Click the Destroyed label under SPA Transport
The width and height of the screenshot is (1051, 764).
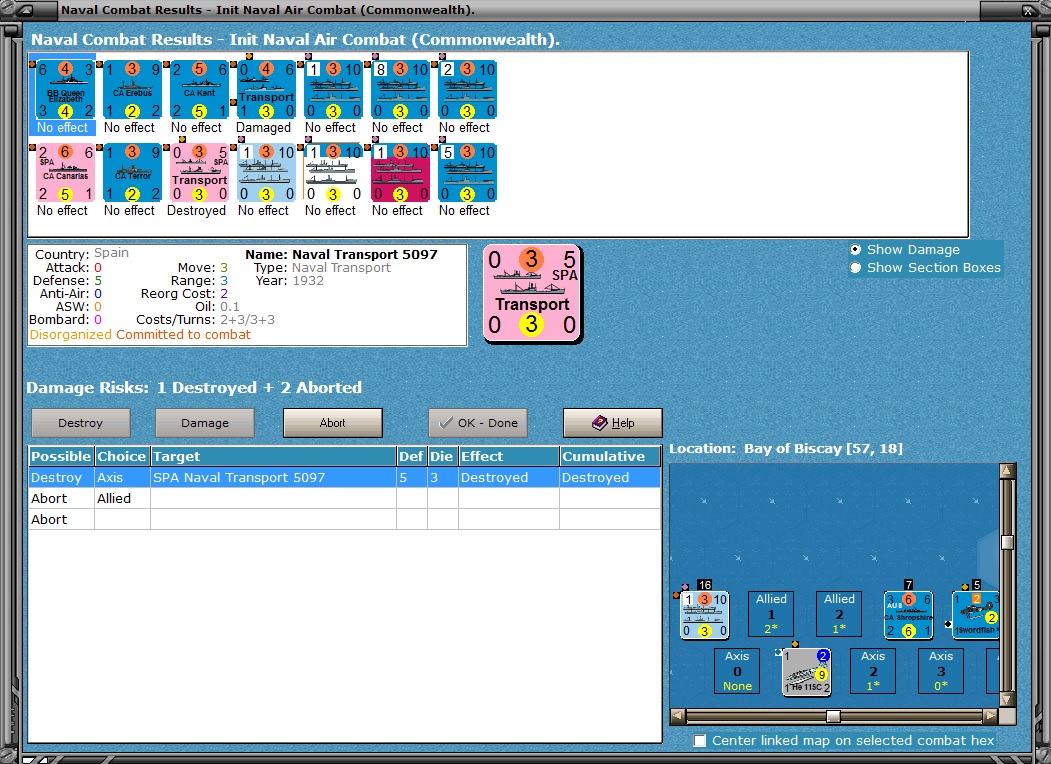click(196, 210)
